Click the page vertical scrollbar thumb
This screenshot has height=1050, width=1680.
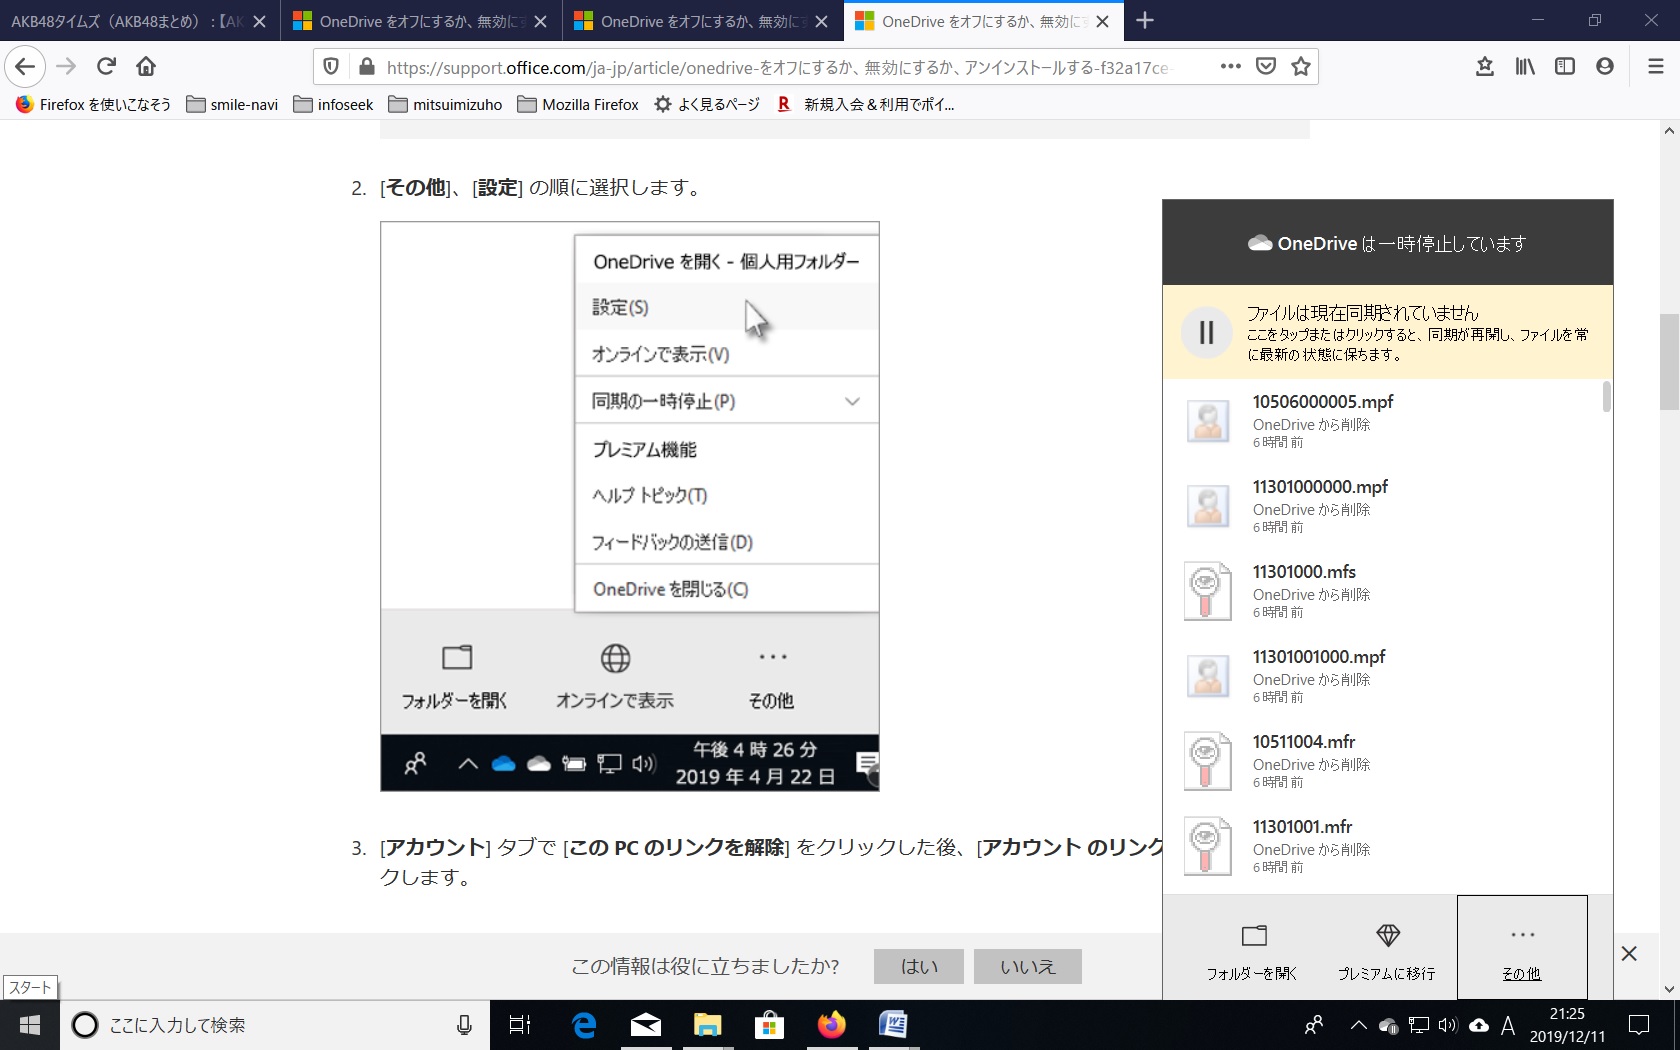click(x=1669, y=362)
